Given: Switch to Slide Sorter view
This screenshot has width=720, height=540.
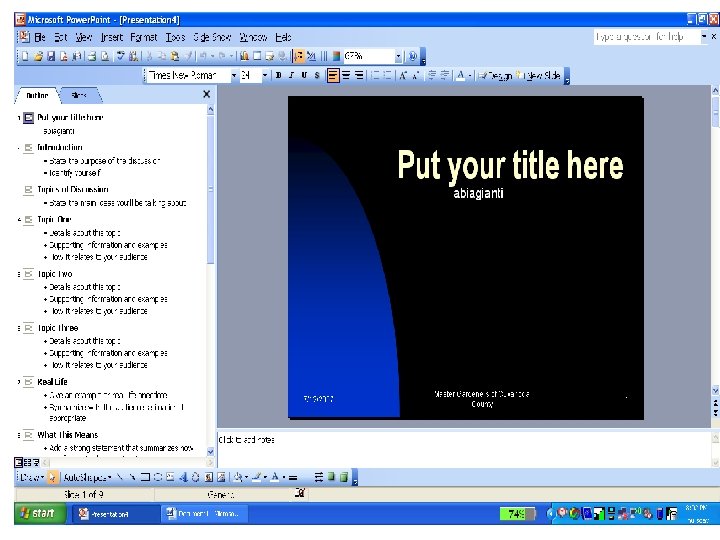Looking at the screenshot, I should tap(27, 462).
